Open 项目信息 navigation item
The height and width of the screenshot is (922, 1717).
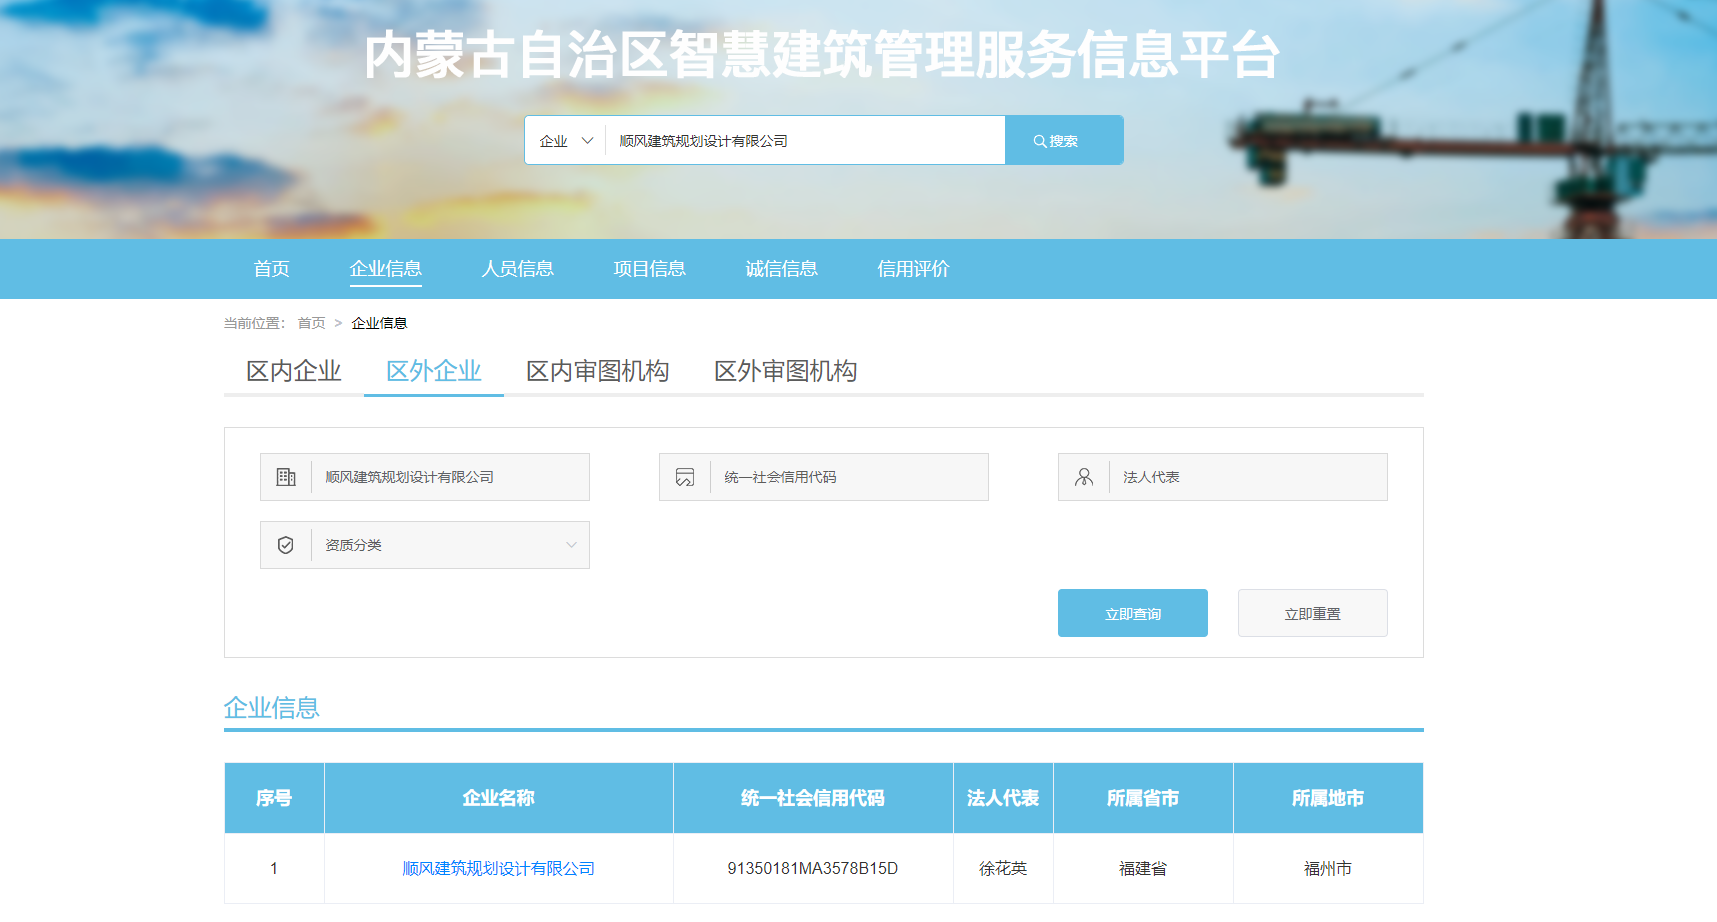coord(650,268)
